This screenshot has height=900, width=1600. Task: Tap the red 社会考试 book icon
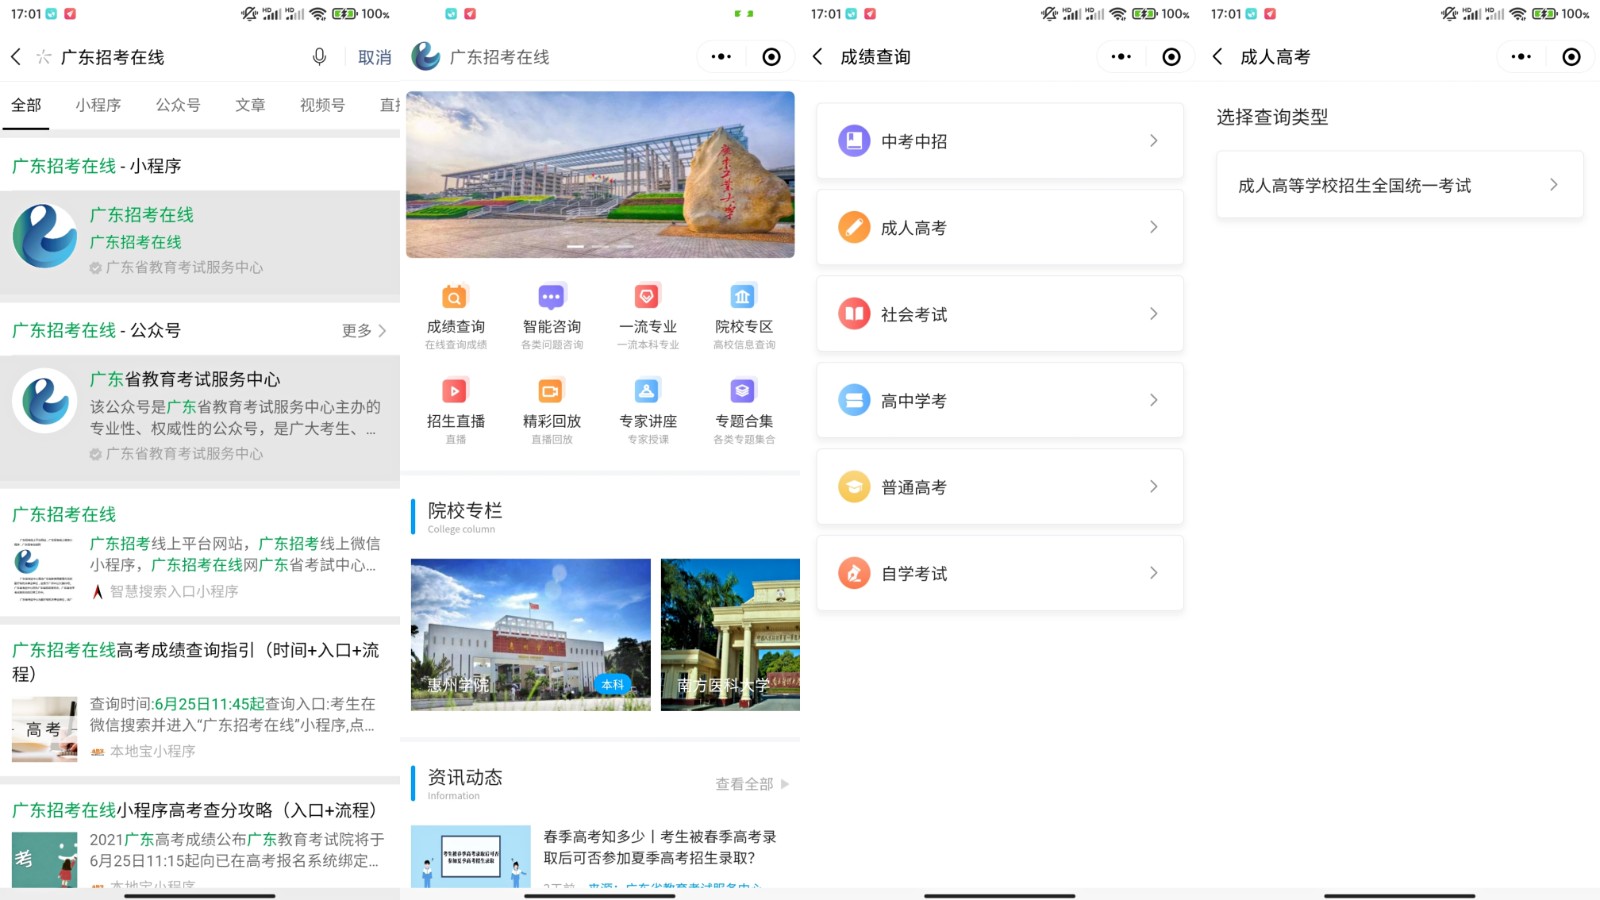[x=854, y=314]
